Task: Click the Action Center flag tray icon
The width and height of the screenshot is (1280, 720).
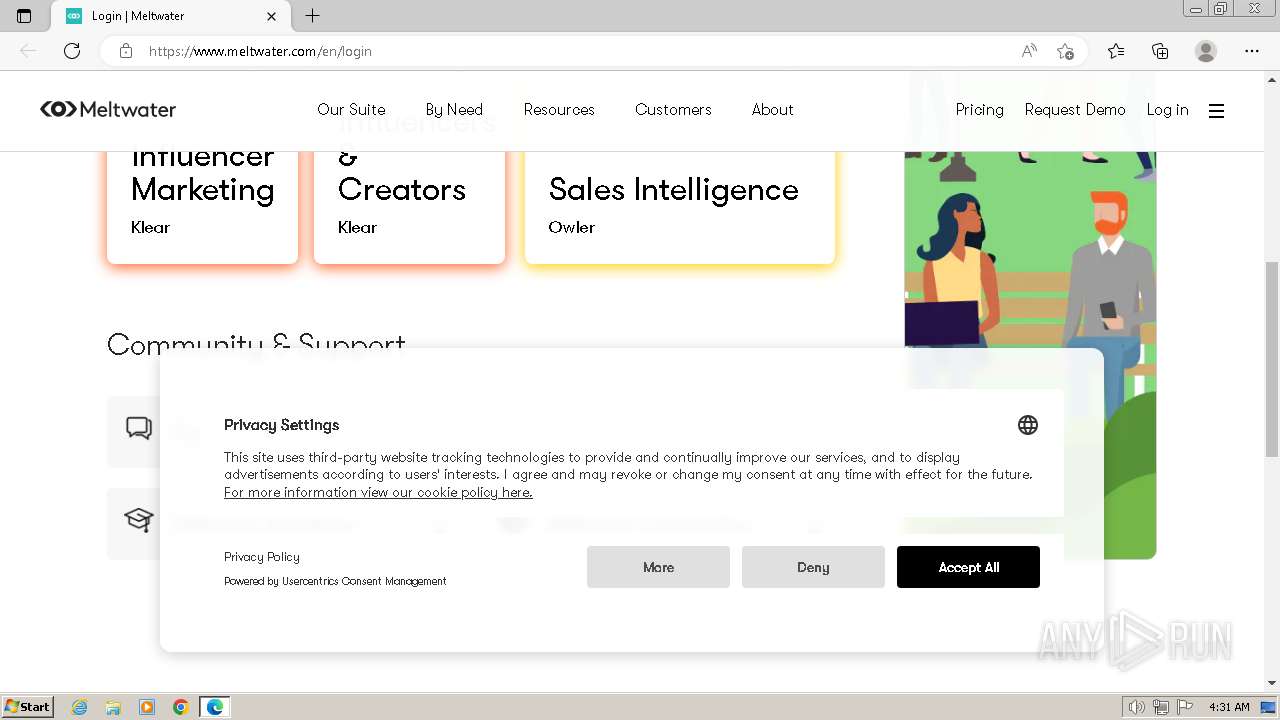Action: tap(1185, 707)
